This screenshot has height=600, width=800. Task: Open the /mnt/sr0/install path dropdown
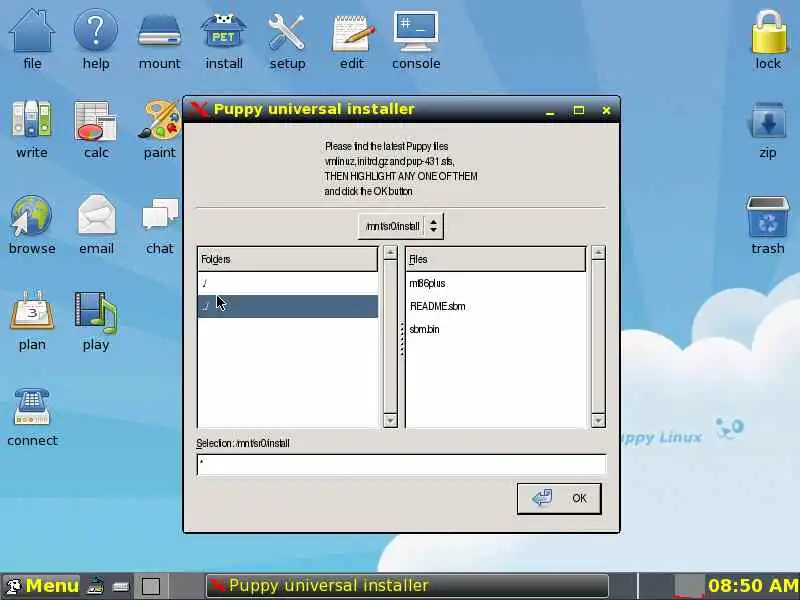click(401, 226)
